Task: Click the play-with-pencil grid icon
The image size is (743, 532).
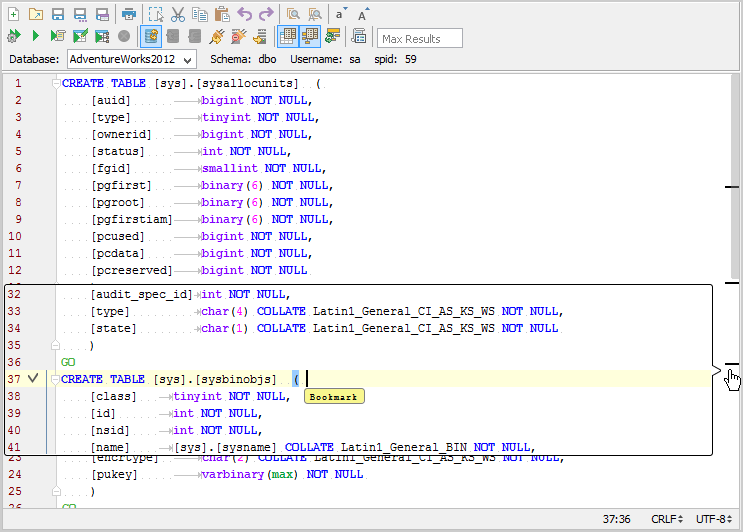Action: pyautogui.click(x=80, y=36)
